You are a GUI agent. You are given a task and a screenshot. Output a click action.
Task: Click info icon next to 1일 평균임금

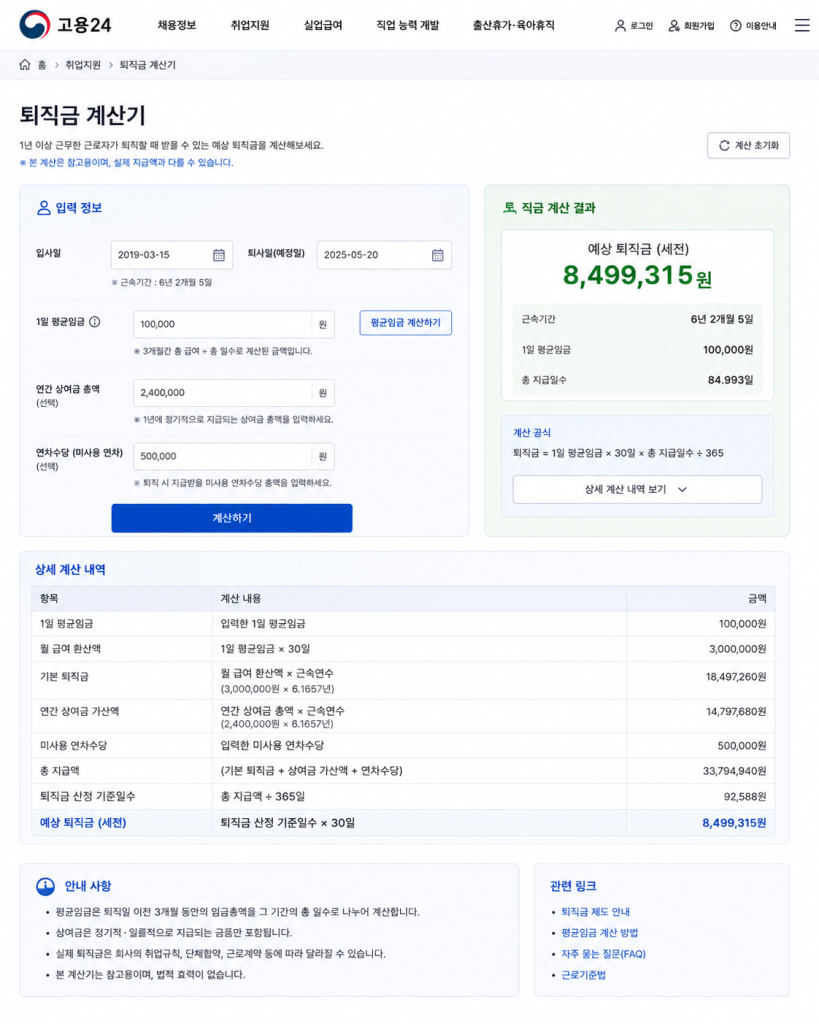coord(95,322)
